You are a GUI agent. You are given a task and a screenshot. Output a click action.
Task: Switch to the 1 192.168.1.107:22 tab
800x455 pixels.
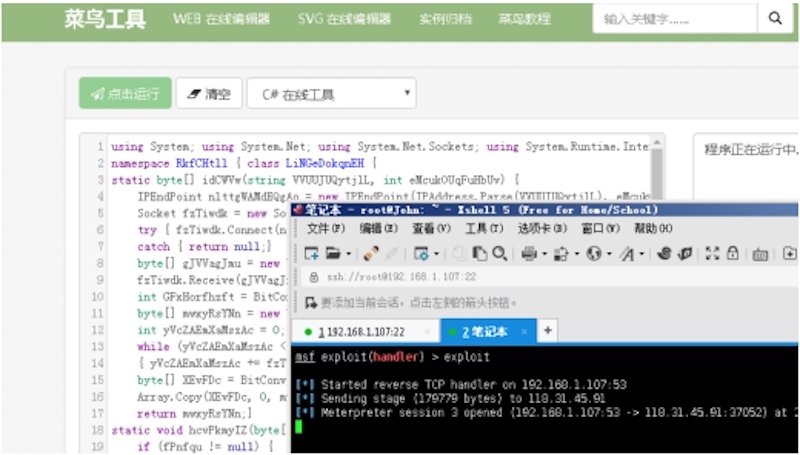[x=365, y=332]
